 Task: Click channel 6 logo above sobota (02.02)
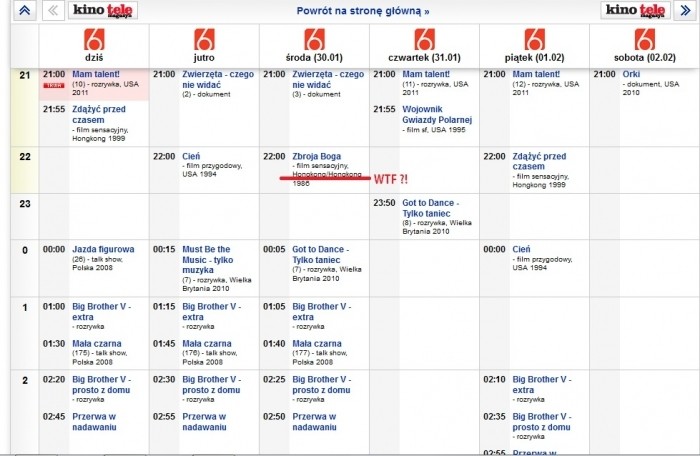[645, 41]
